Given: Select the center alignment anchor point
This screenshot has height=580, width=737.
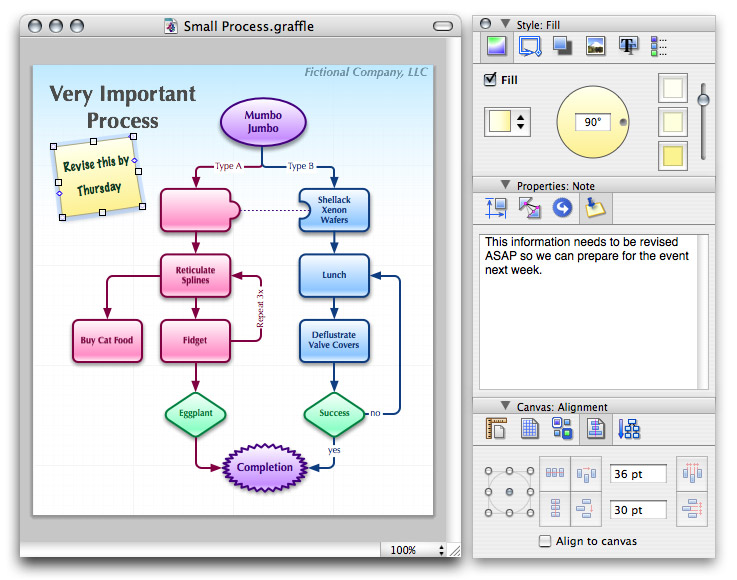Looking at the screenshot, I should (510, 492).
